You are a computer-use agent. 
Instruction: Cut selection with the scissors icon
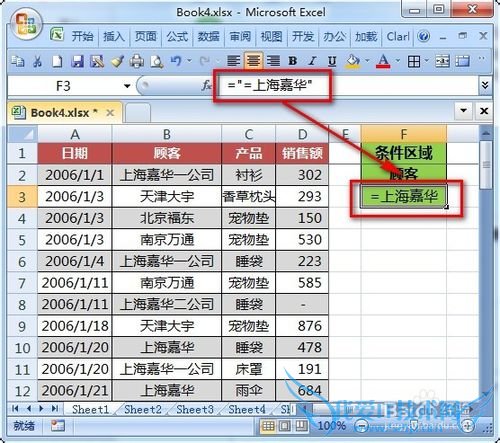[x=37, y=61]
